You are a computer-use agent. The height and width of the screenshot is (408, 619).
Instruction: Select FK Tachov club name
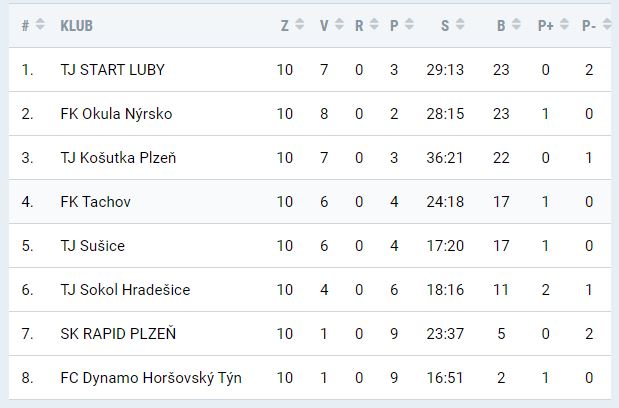pyautogui.click(x=95, y=202)
